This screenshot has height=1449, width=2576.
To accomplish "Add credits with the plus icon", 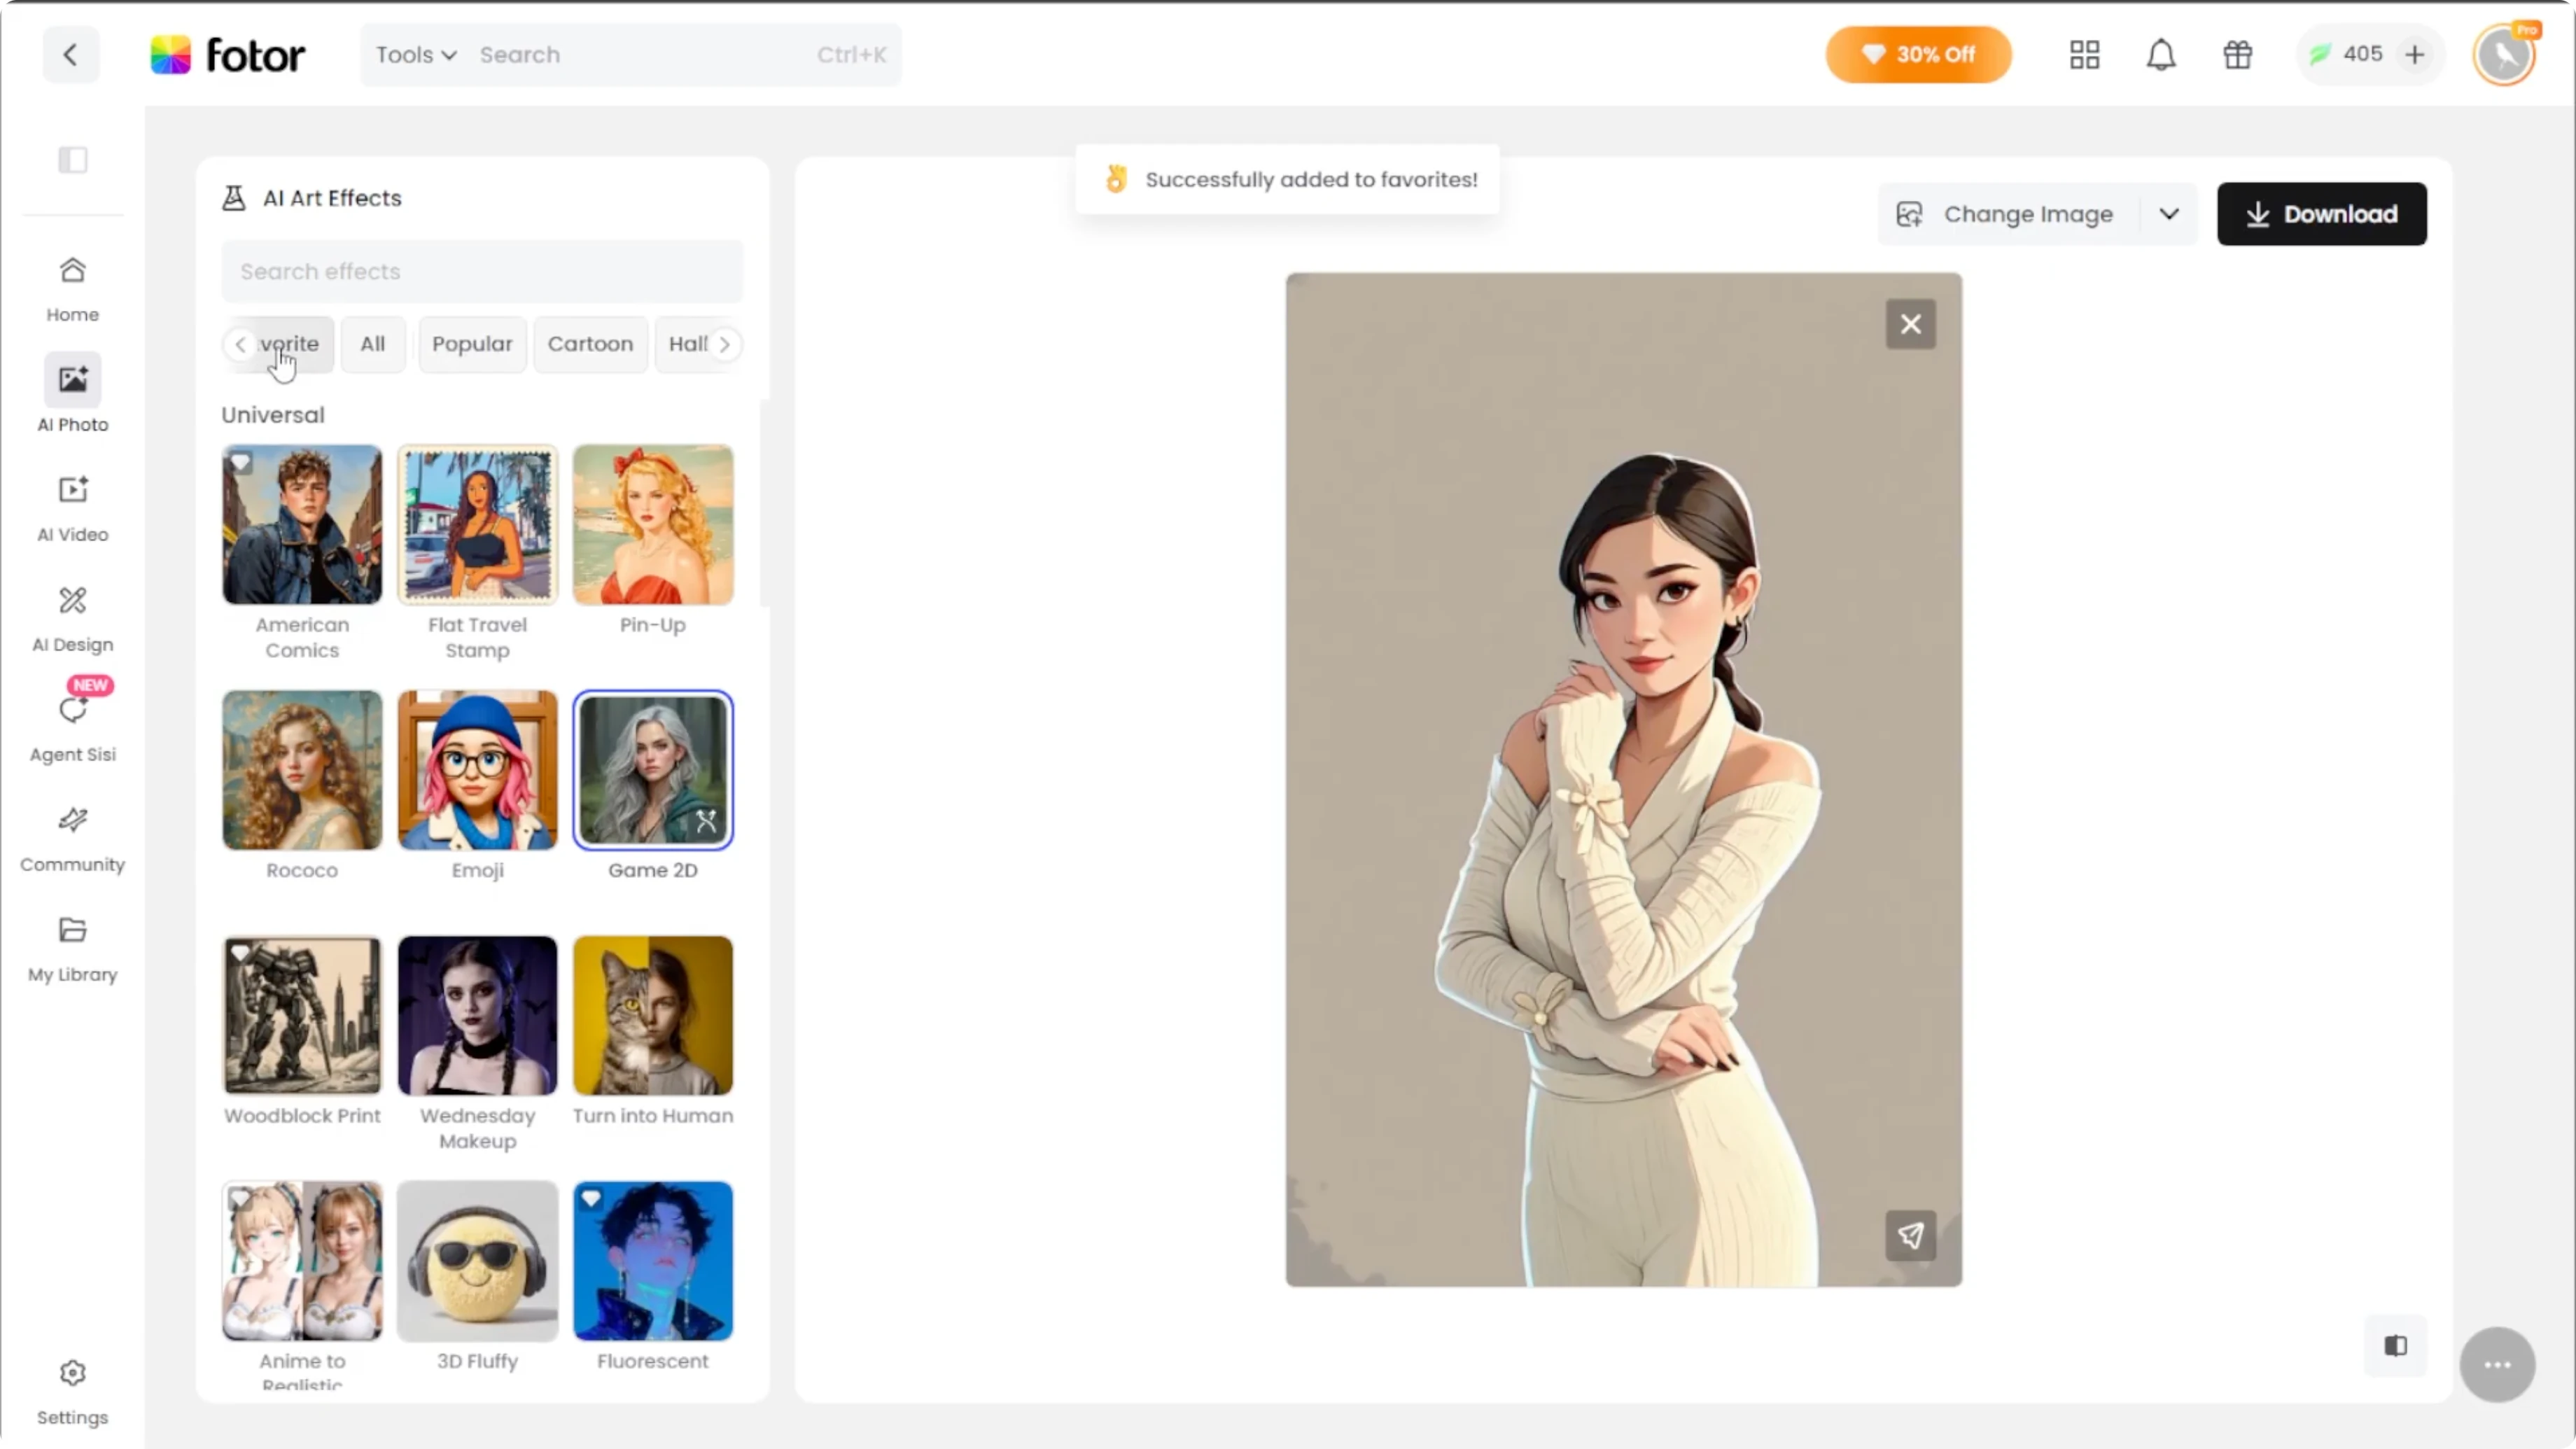I will (2415, 54).
